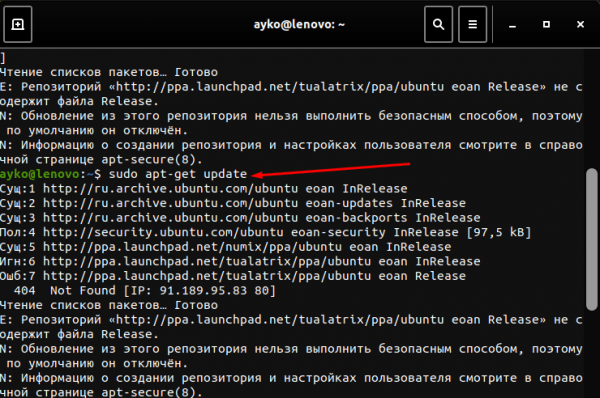600x398 pixels.
Task: Close the terminal window
Action: (x=580, y=24)
